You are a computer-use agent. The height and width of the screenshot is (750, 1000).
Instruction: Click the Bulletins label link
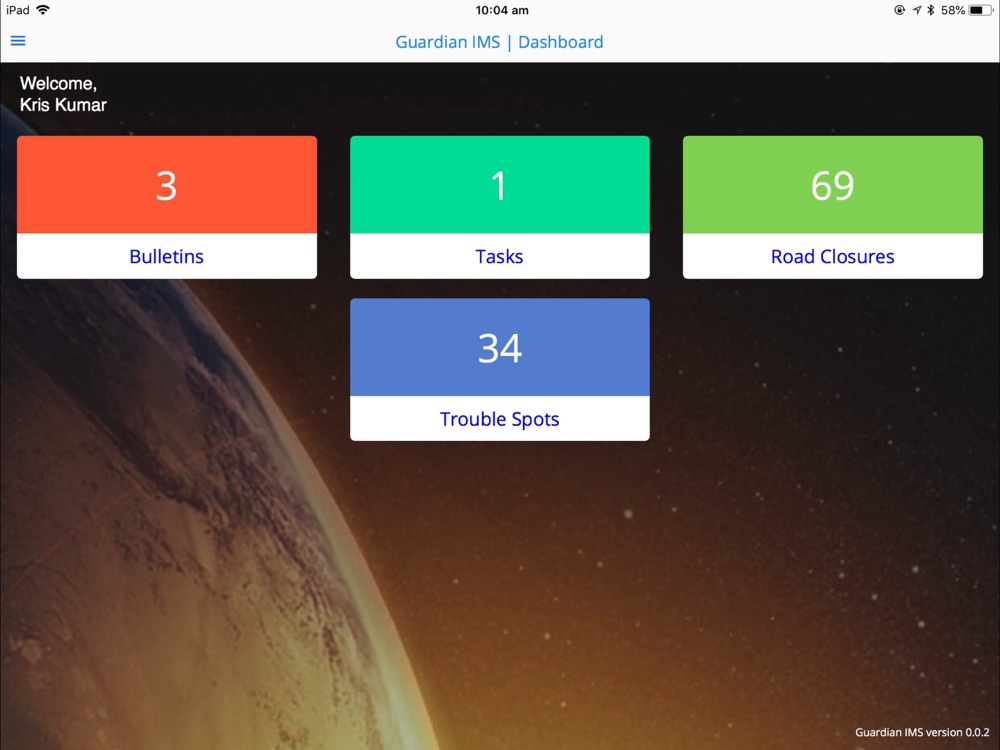[x=166, y=256]
